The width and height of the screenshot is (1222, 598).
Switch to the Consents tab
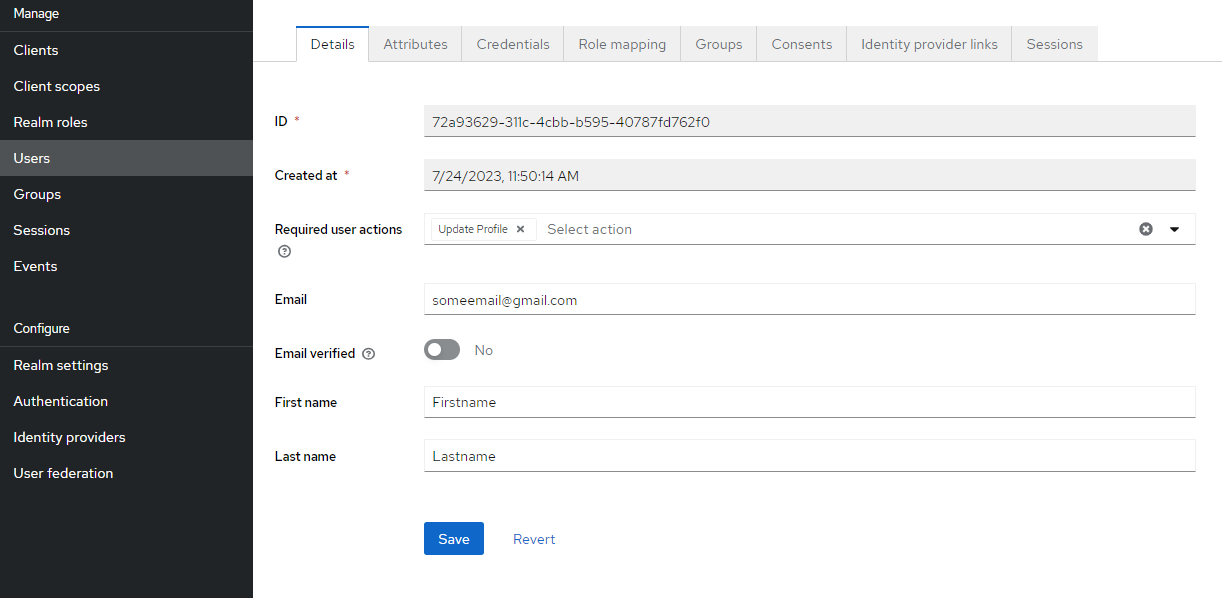[800, 43]
